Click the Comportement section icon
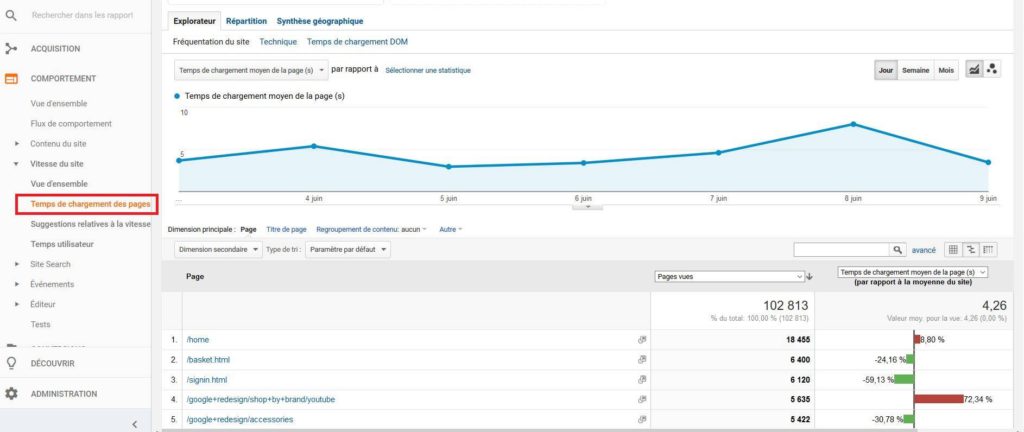Image resolution: width=1024 pixels, height=432 pixels. tap(11, 78)
